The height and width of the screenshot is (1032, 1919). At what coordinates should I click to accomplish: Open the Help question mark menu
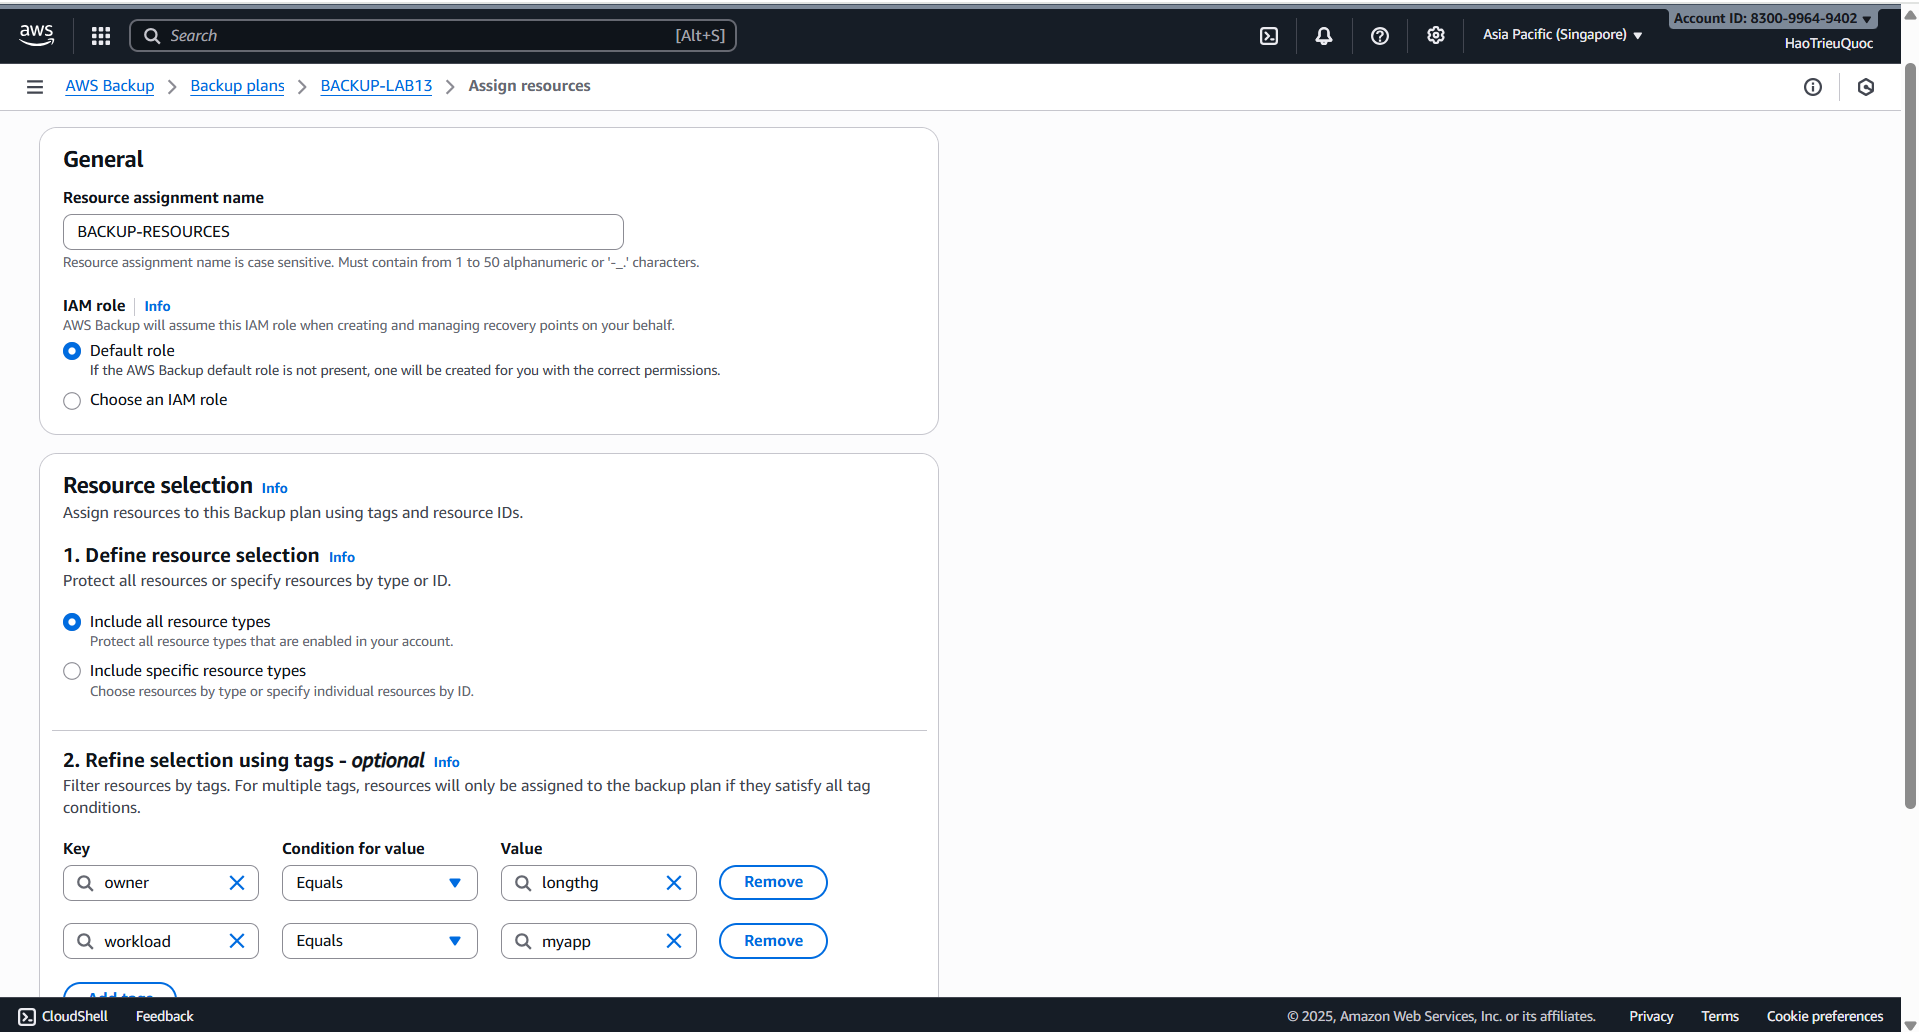point(1379,35)
